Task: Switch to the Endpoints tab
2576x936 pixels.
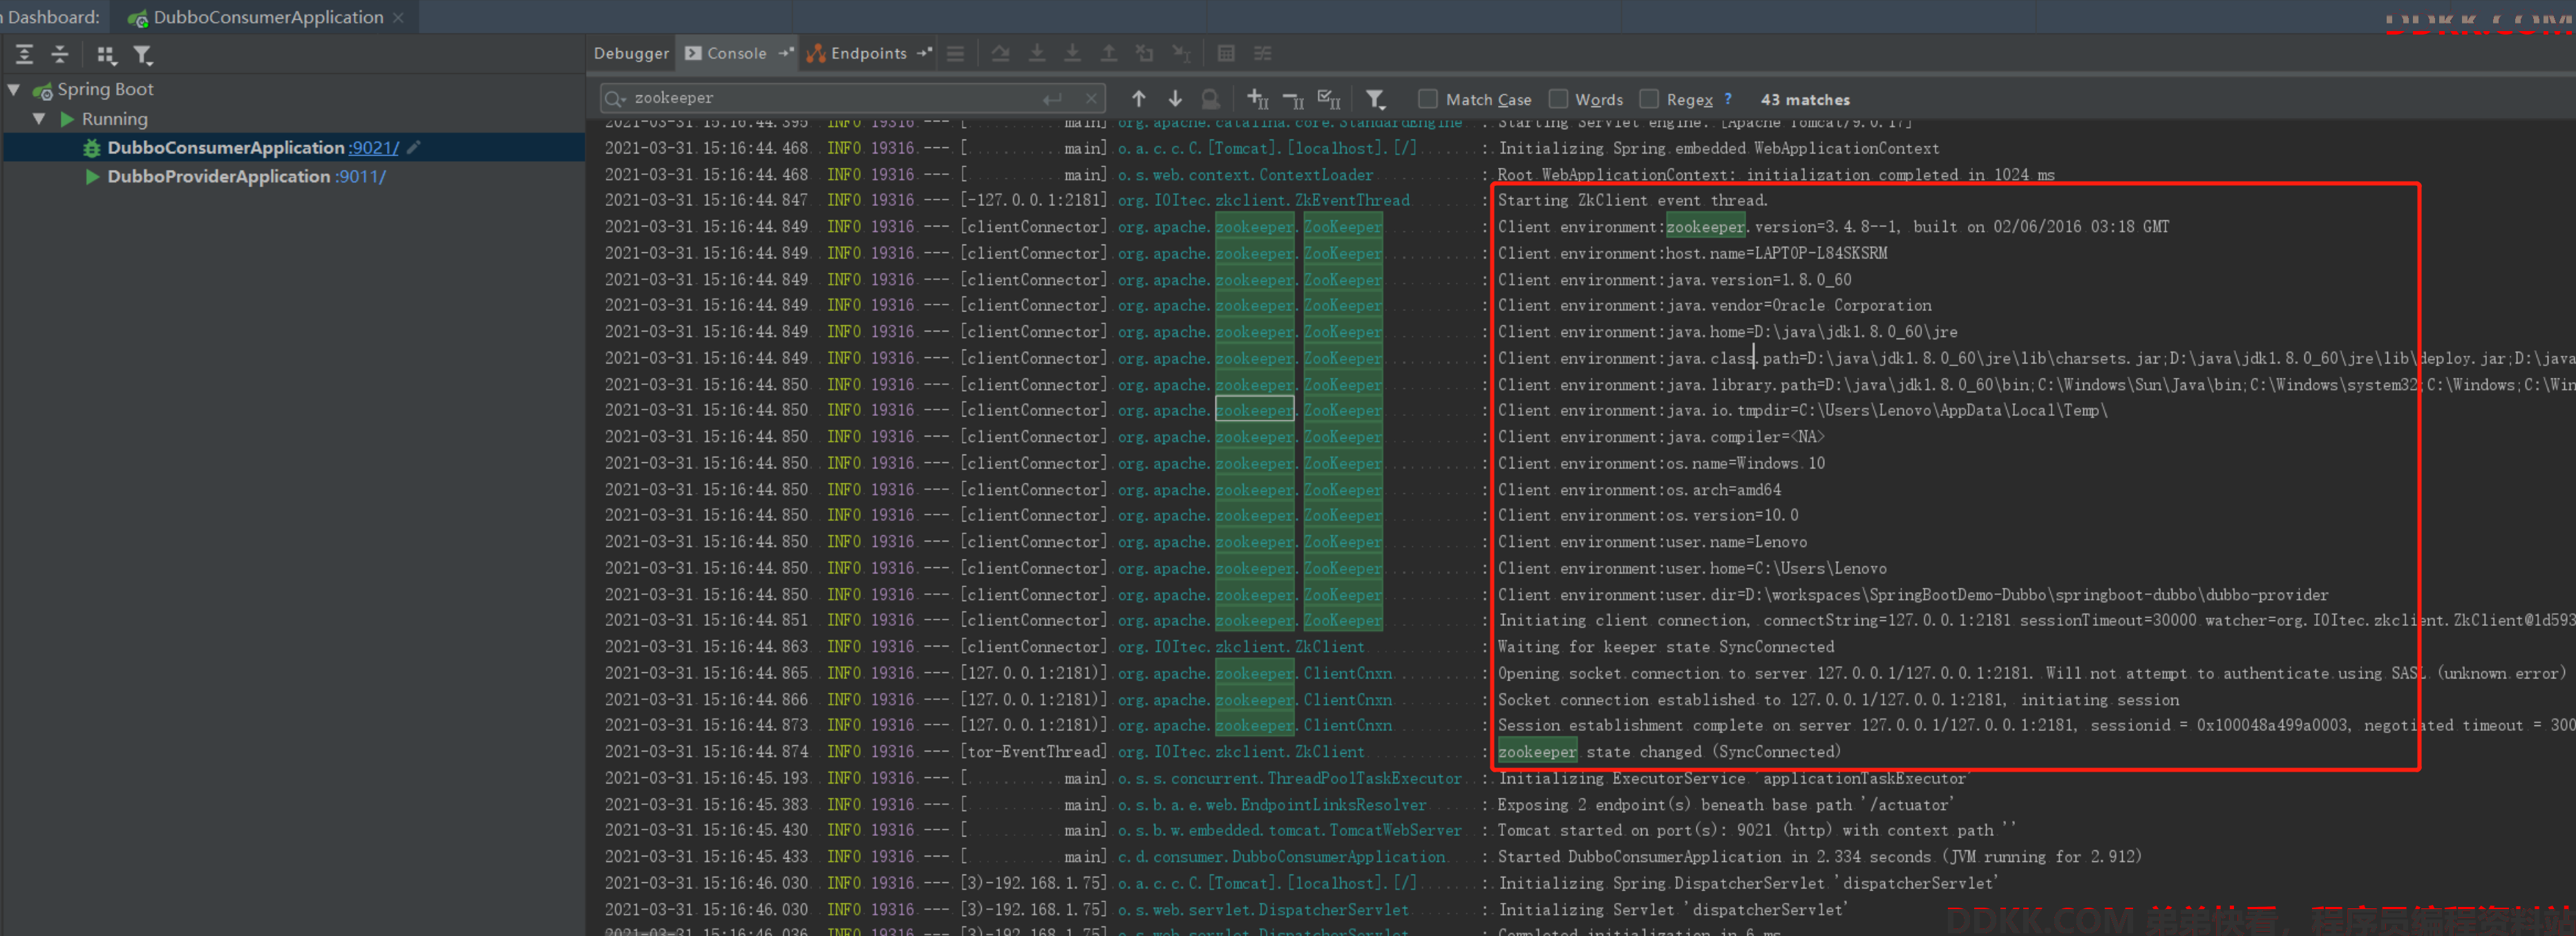Action: tap(868, 54)
